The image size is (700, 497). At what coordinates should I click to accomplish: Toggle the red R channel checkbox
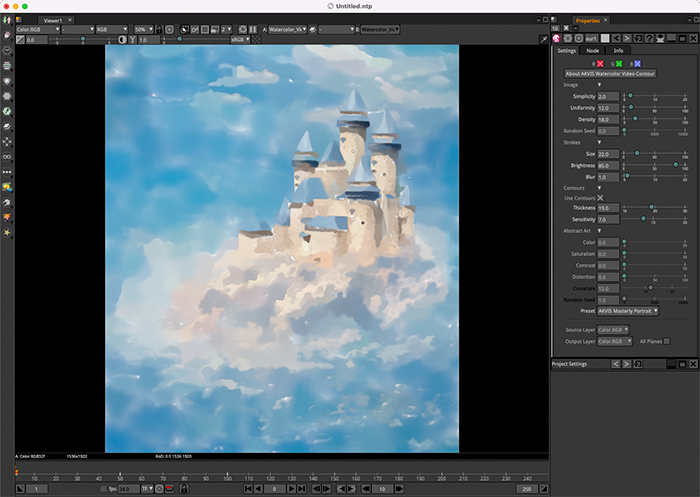(x=600, y=64)
